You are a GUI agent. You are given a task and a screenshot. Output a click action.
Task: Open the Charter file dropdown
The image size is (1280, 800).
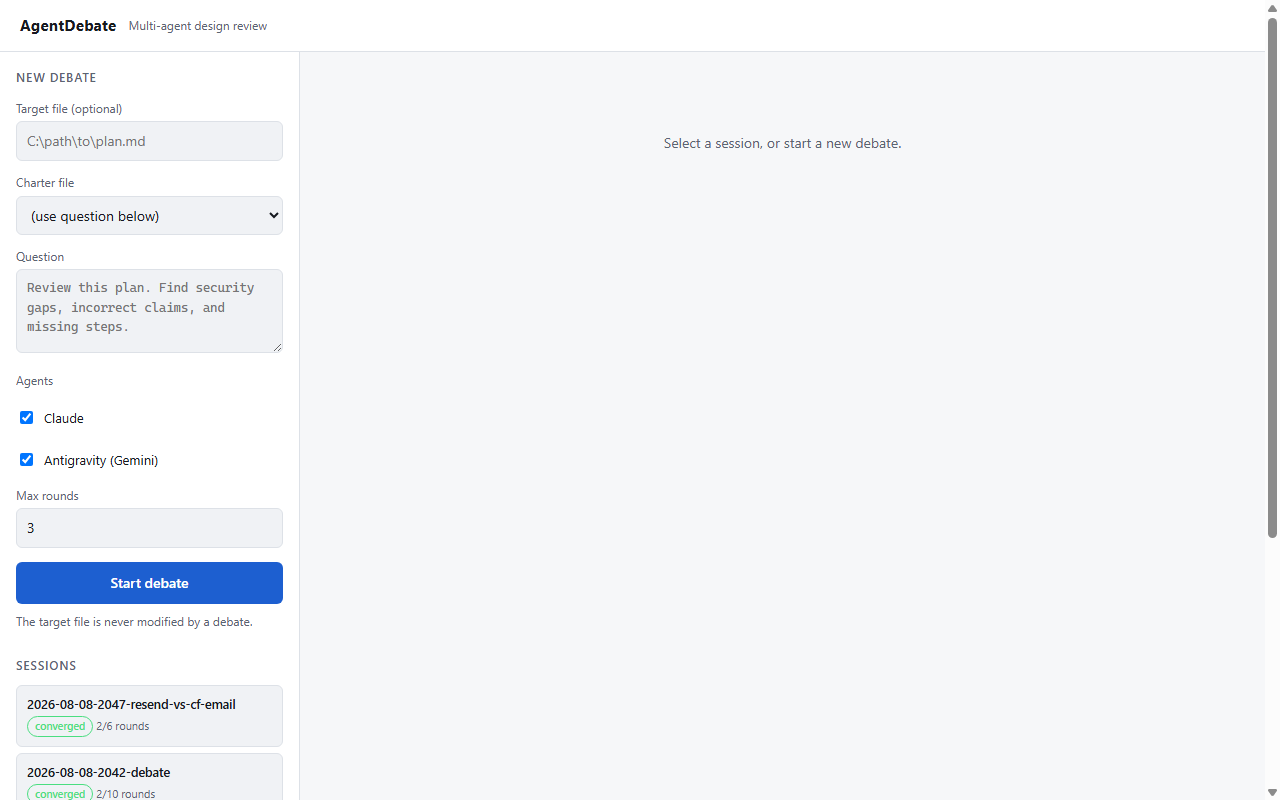[x=149, y=216]
